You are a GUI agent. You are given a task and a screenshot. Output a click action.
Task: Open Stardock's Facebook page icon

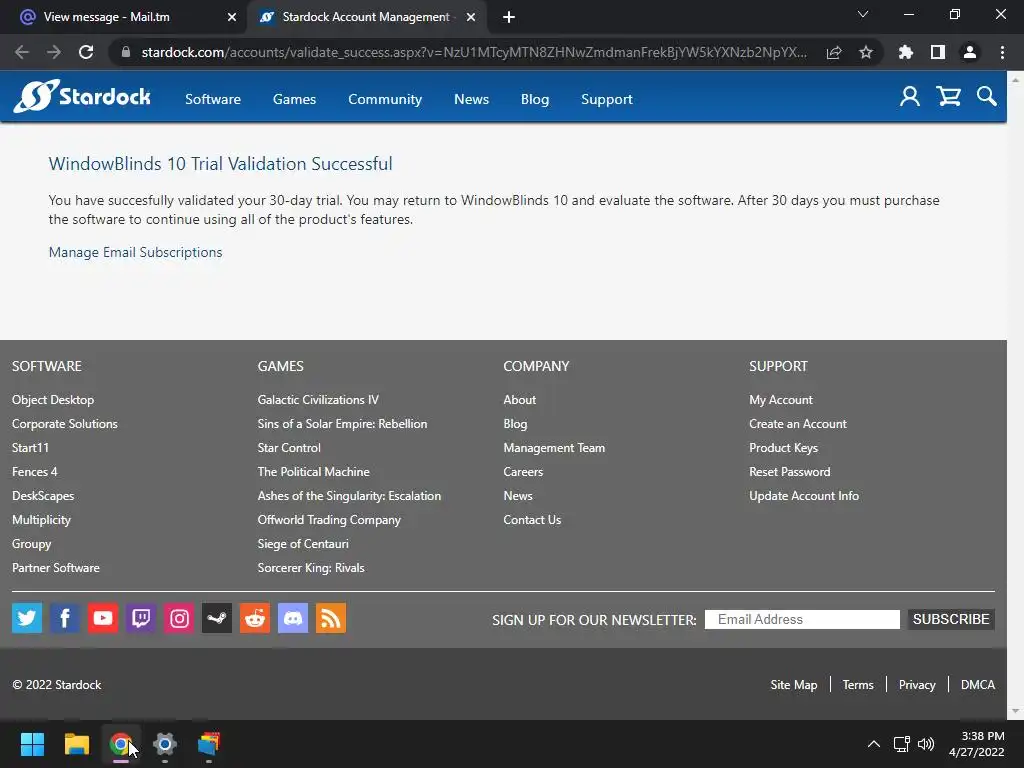click(x=65, y=618)
